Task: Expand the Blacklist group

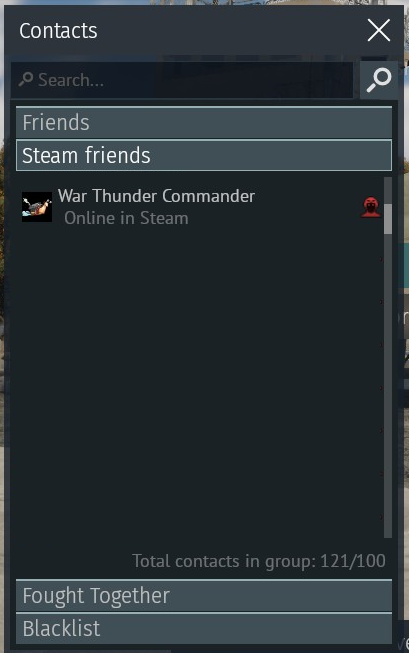Action: (204, 628)
